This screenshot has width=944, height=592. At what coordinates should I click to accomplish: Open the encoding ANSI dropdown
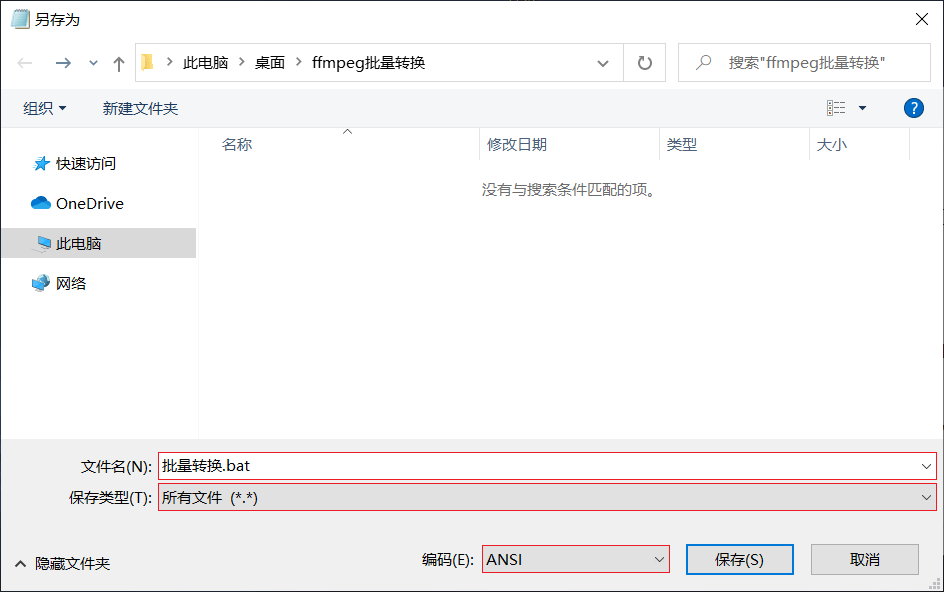tap(575, 560)
